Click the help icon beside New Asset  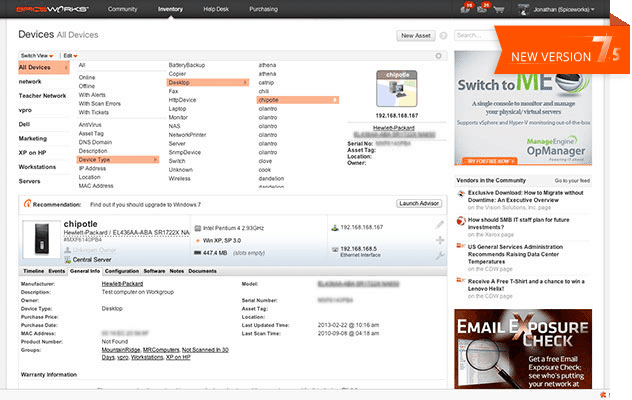(x=443, y=35)
